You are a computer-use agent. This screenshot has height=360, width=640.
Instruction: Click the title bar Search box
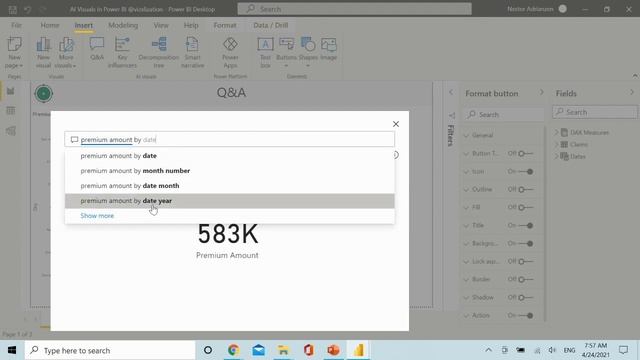coord(354,9)
